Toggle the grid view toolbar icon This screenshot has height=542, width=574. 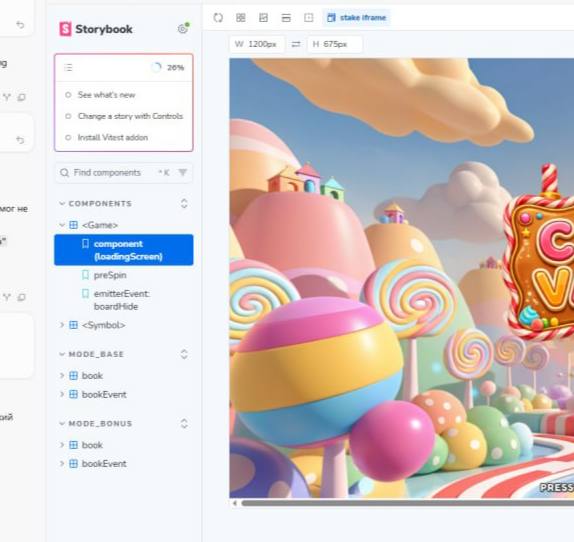(x=241, y=18)
